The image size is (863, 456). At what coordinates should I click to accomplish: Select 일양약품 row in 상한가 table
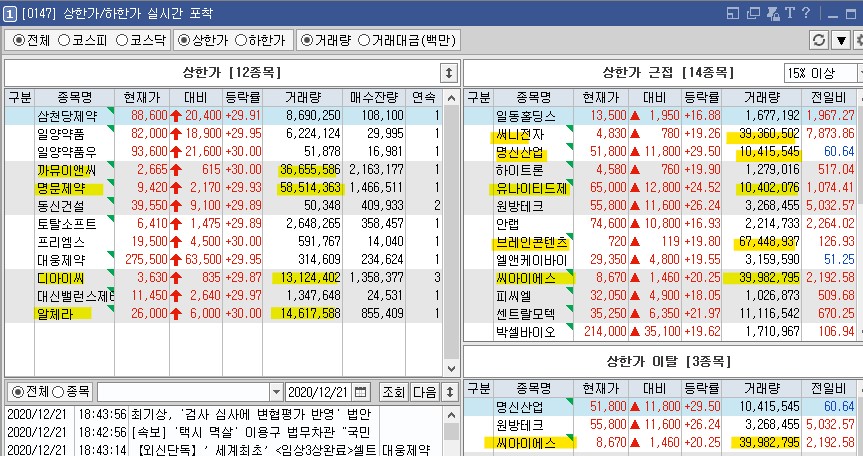point(224,134)
